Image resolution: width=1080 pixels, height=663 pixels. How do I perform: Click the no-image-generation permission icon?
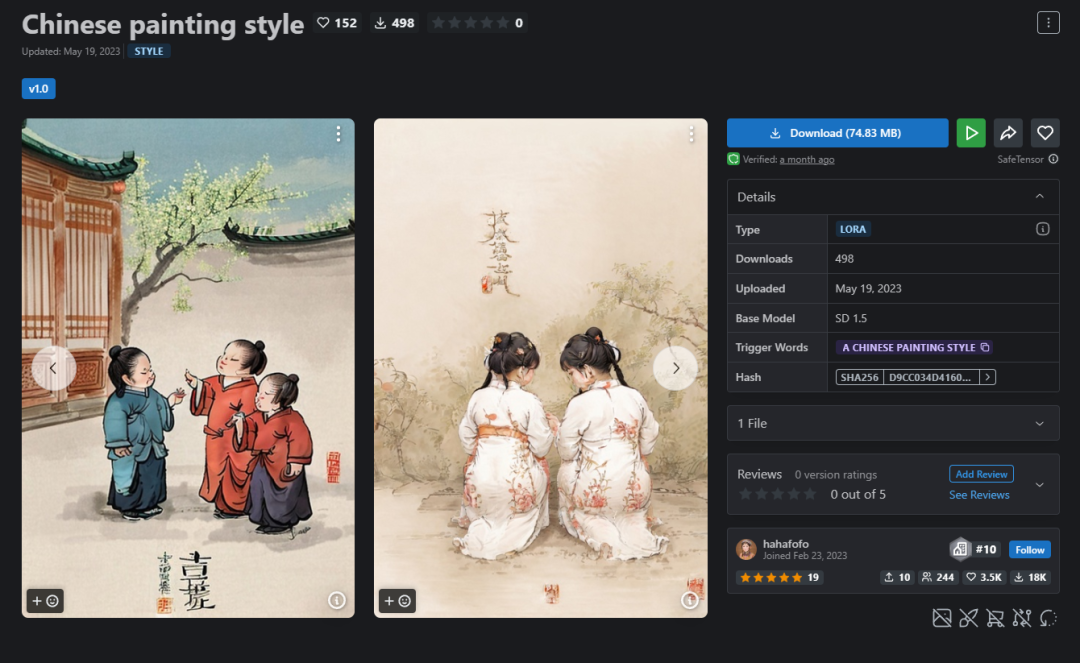pos(942,618)
